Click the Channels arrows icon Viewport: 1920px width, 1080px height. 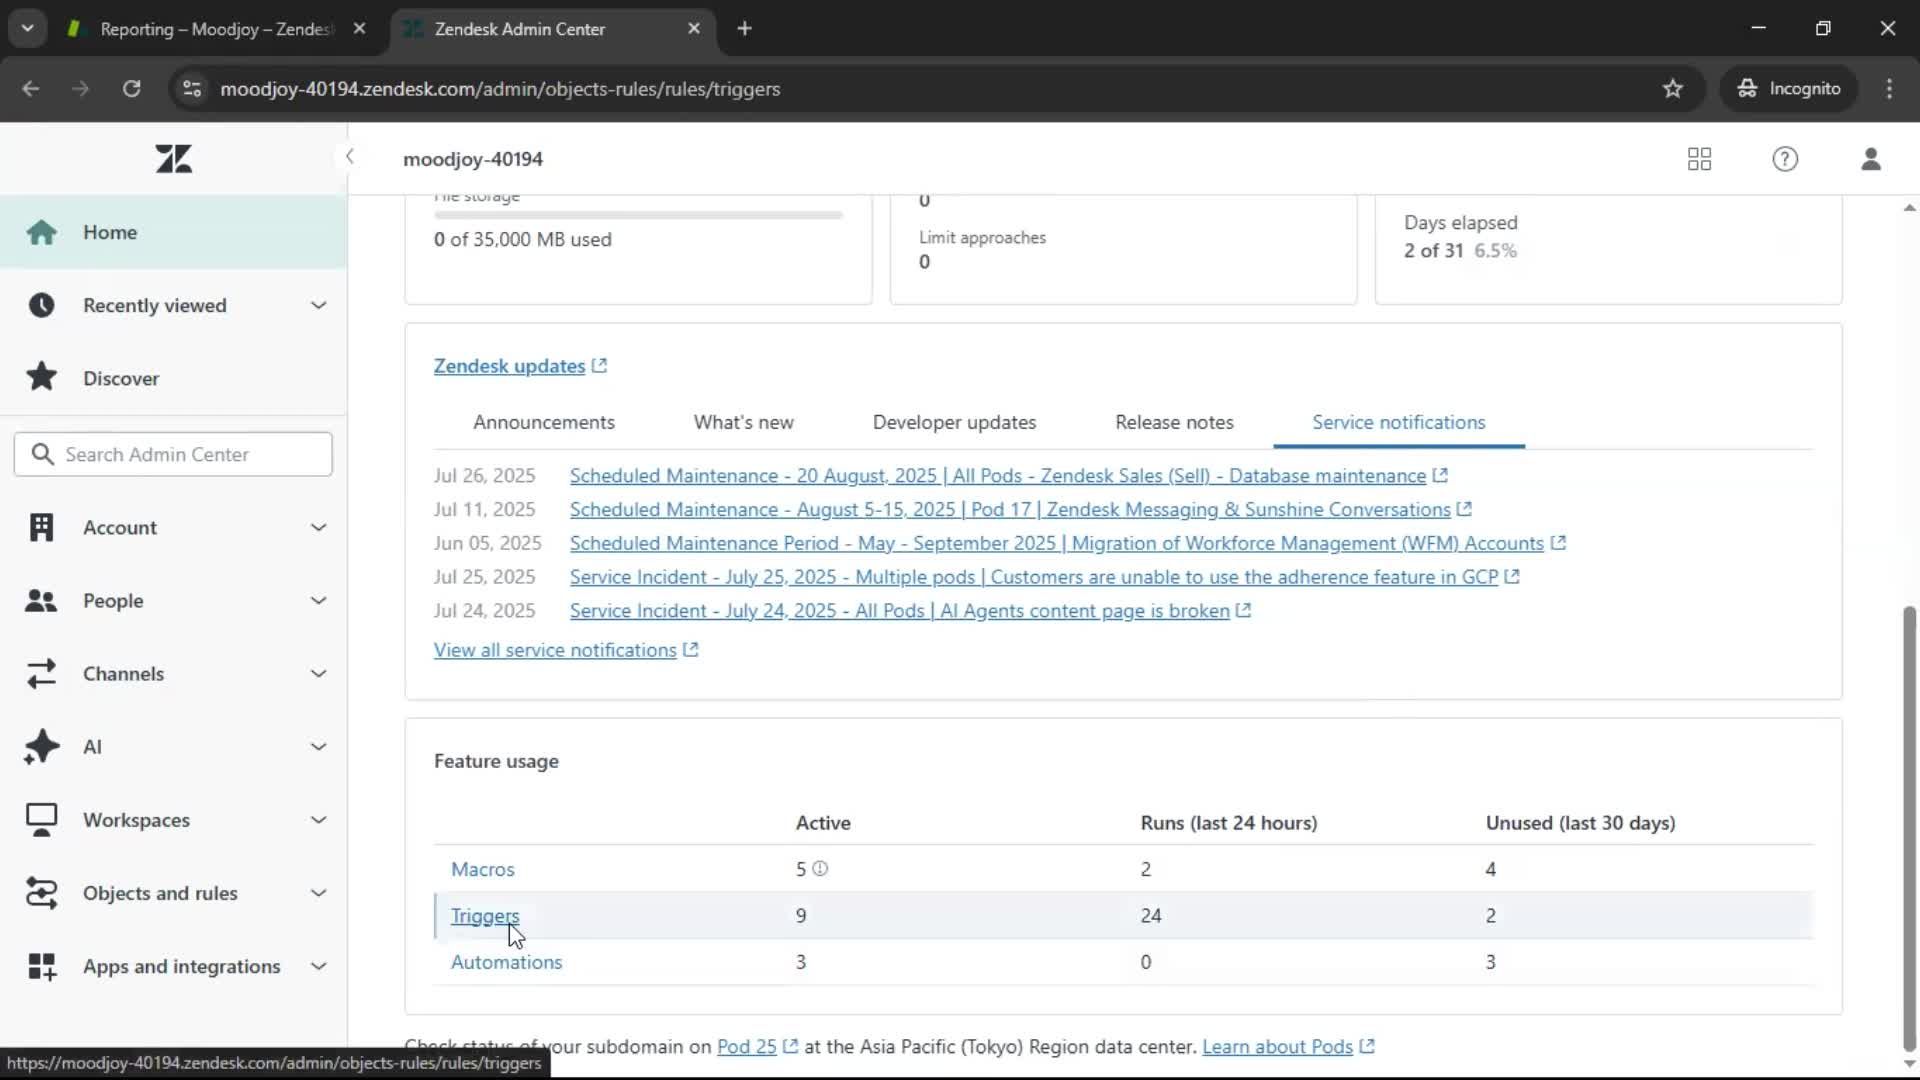tap(41, 674)
